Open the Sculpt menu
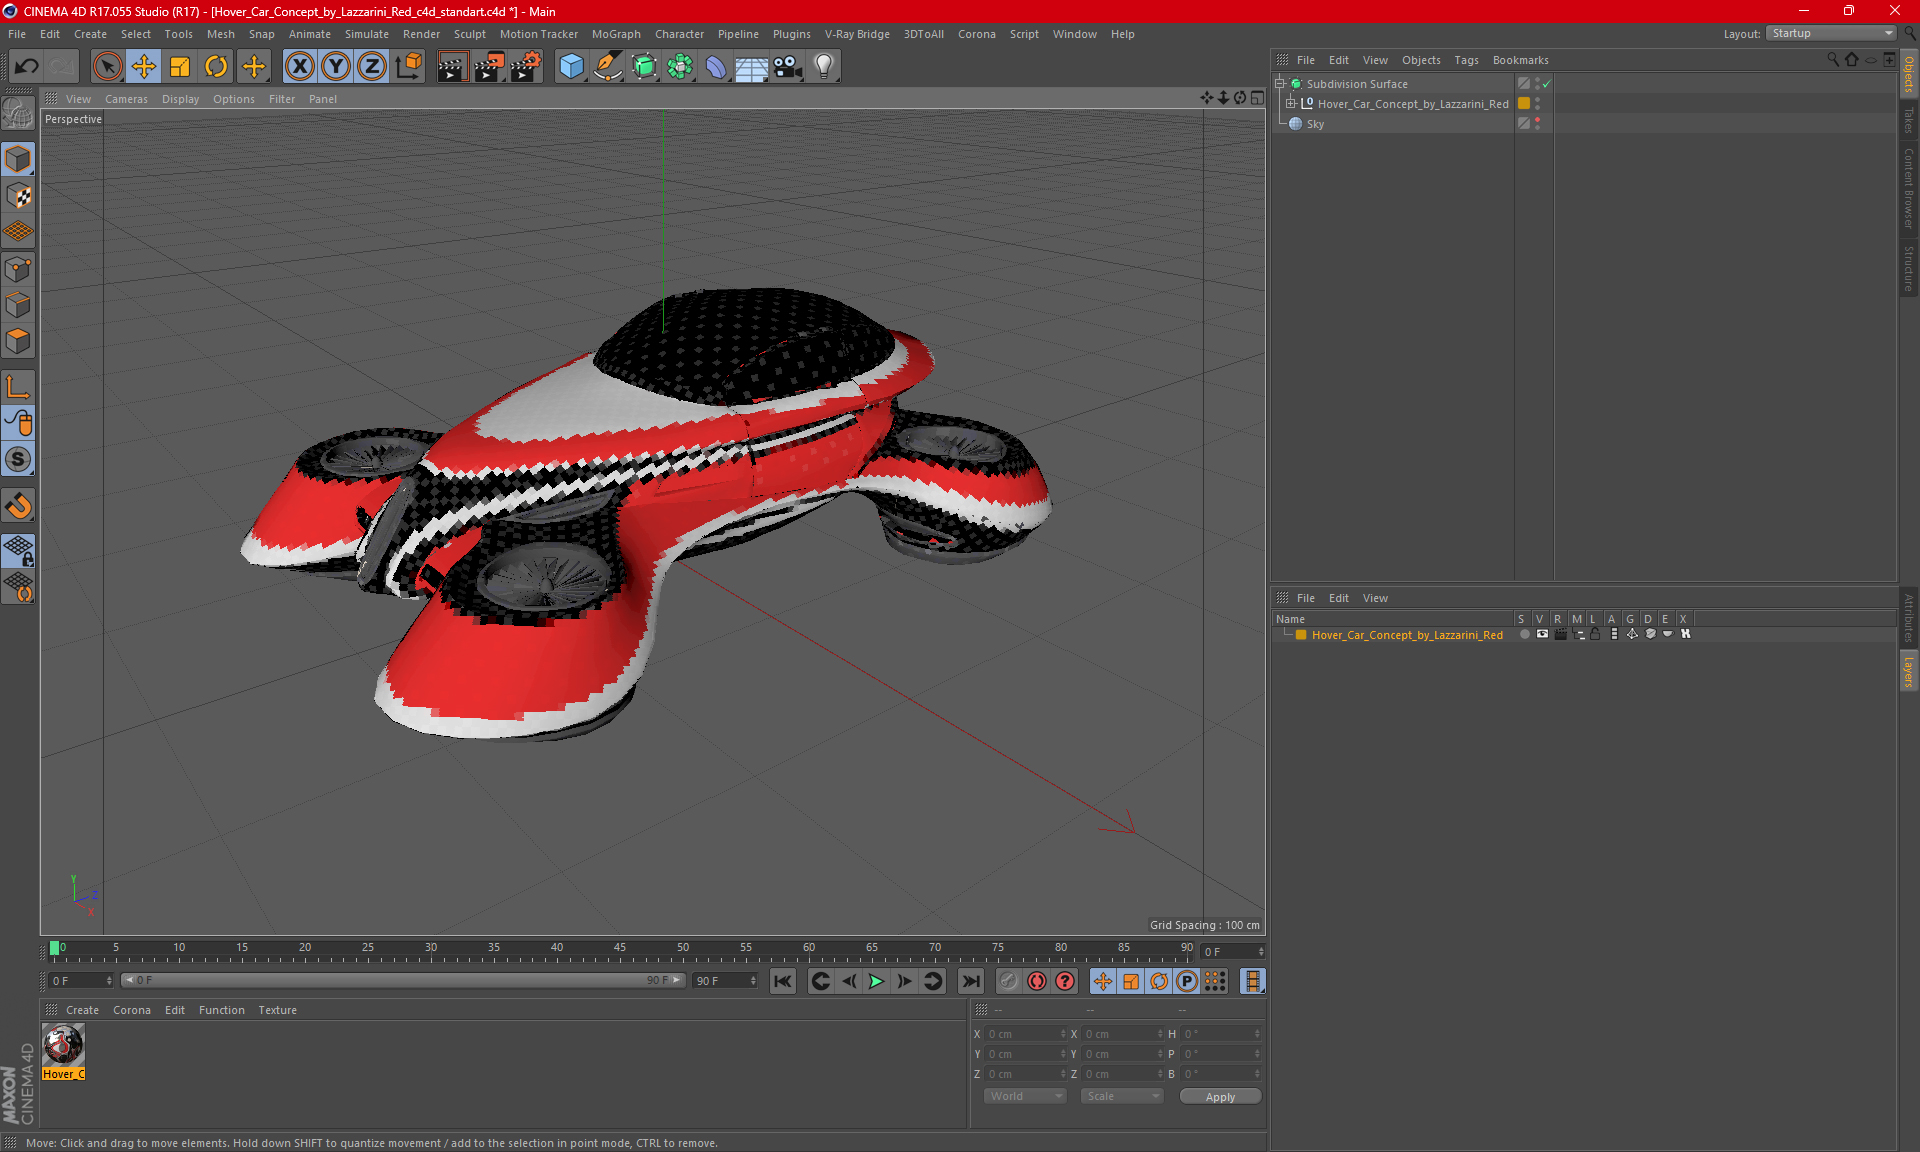 469,34
